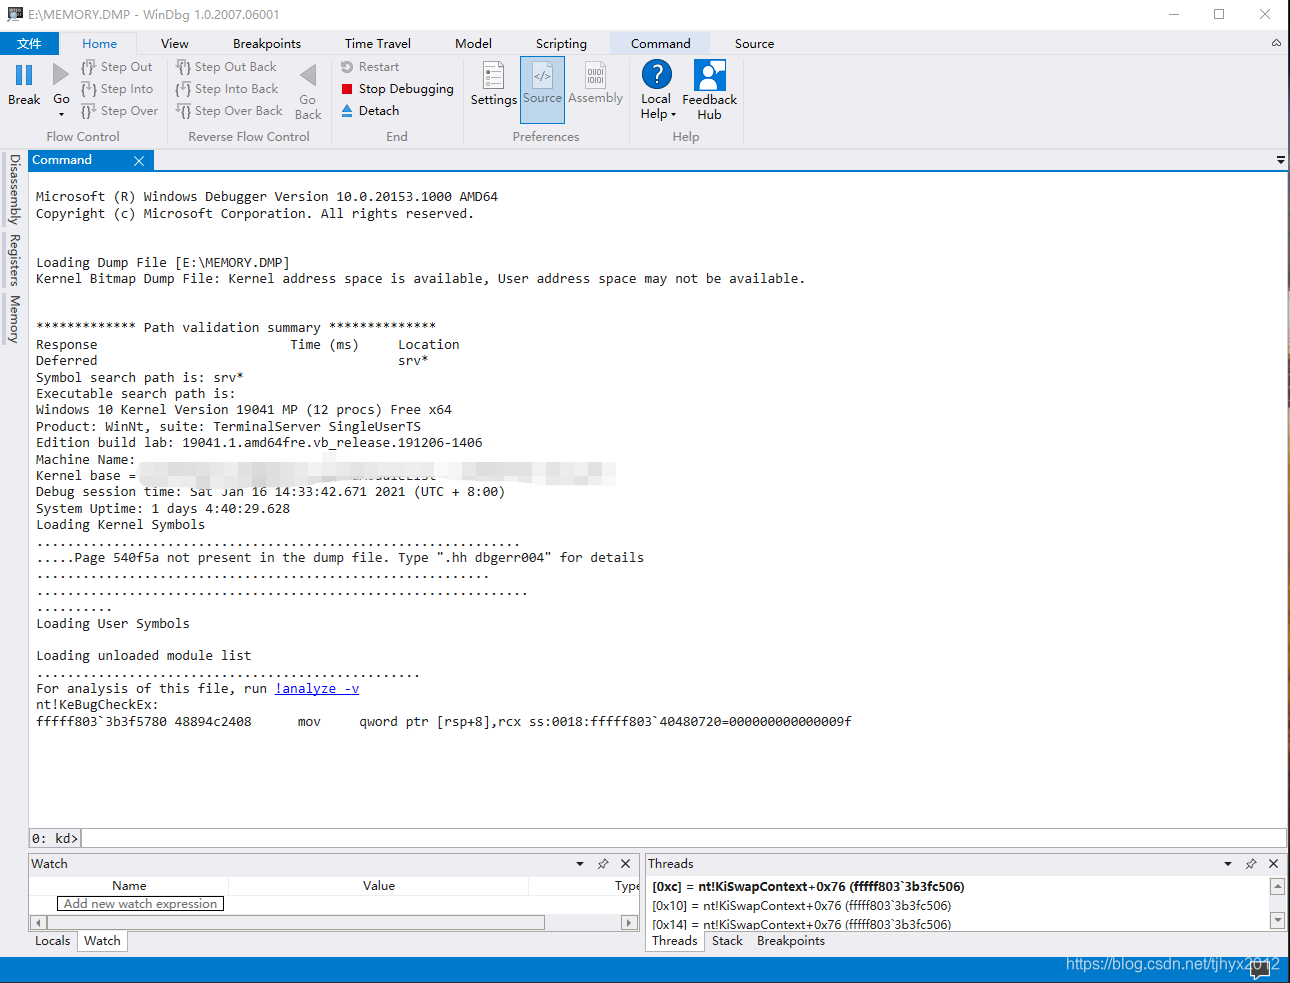Click the Watch Name column header
This screenshot has height=983, width=1290.
129,886
